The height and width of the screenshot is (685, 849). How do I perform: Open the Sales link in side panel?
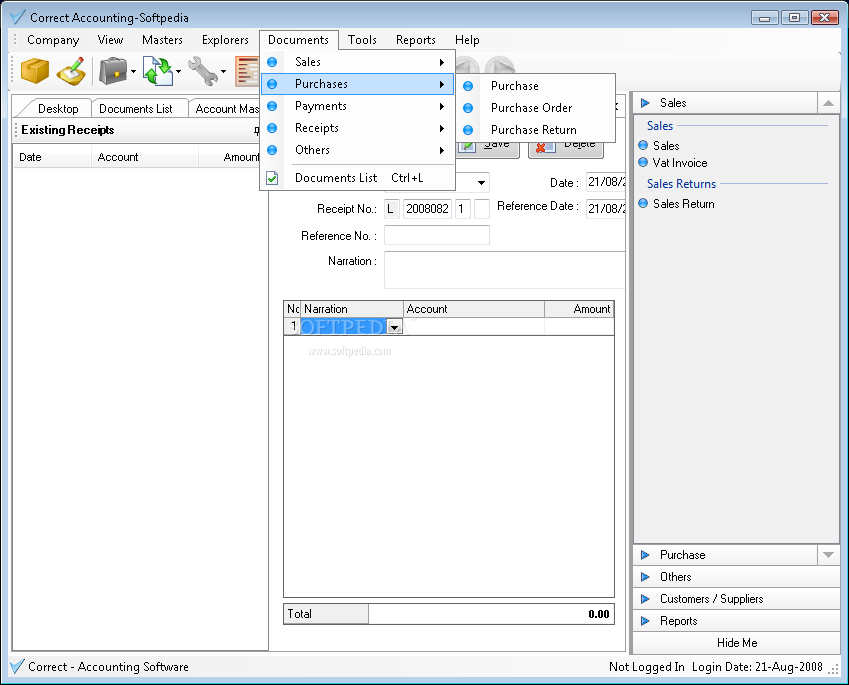tap(666, 146)
